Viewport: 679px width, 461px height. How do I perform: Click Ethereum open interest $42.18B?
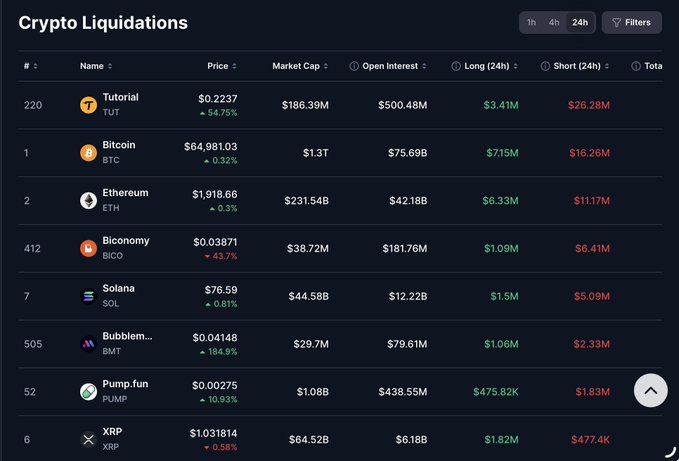408,201
